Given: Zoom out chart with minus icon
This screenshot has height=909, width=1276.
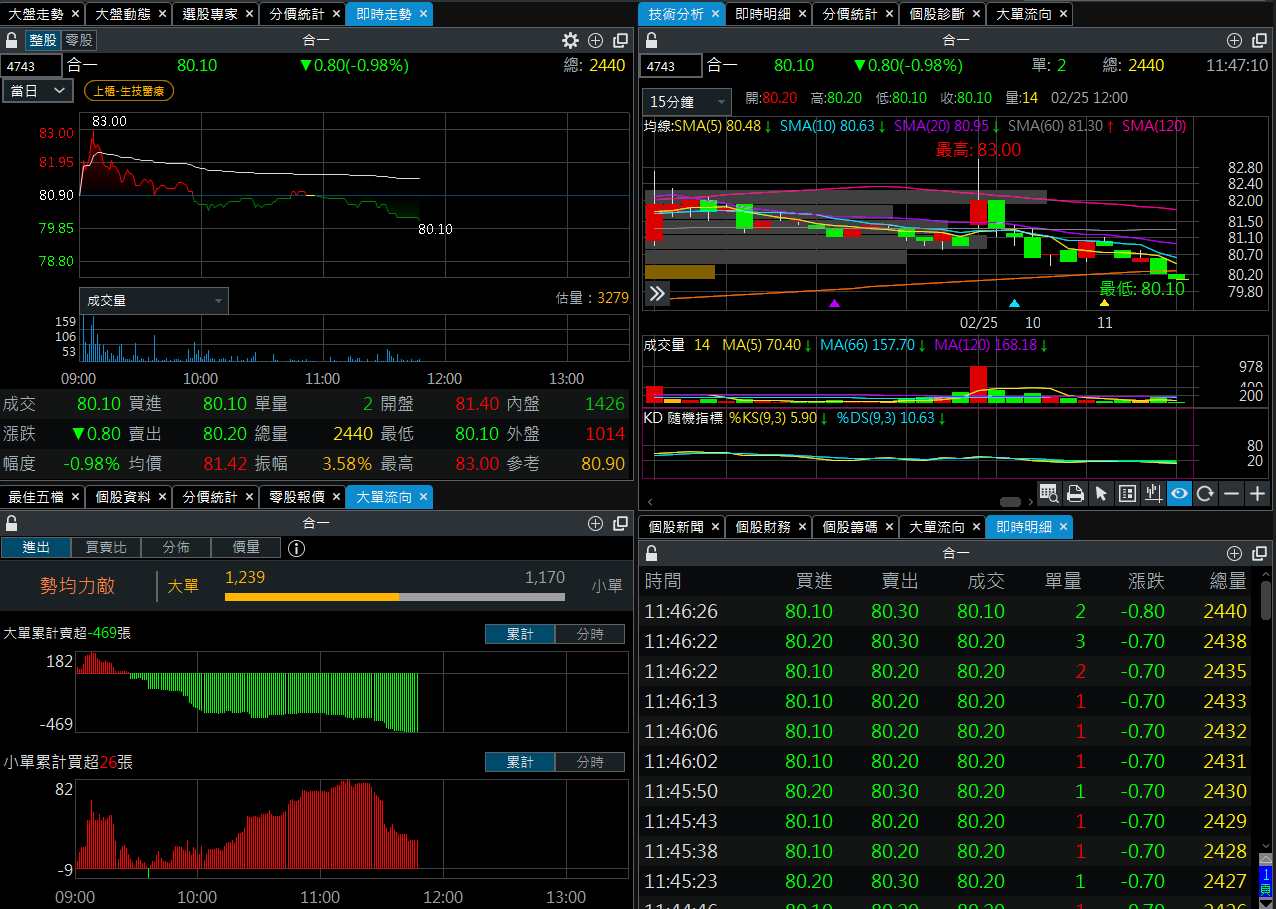Looking at the screenshot, I should point(1232,493).
